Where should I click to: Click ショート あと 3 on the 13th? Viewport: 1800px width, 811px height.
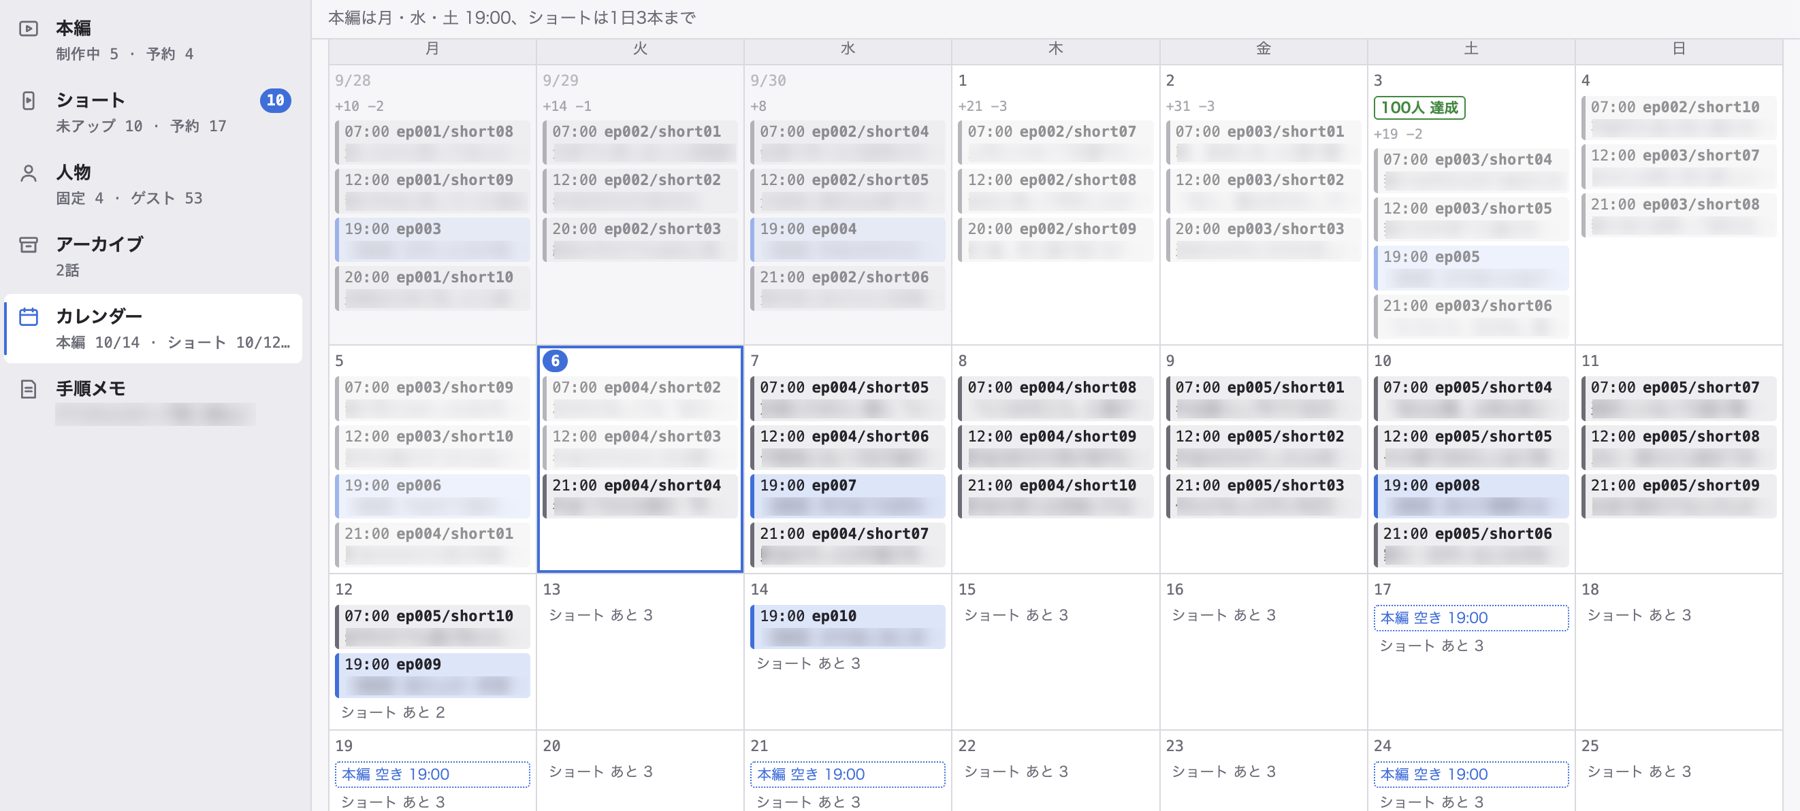click(601, 616)
